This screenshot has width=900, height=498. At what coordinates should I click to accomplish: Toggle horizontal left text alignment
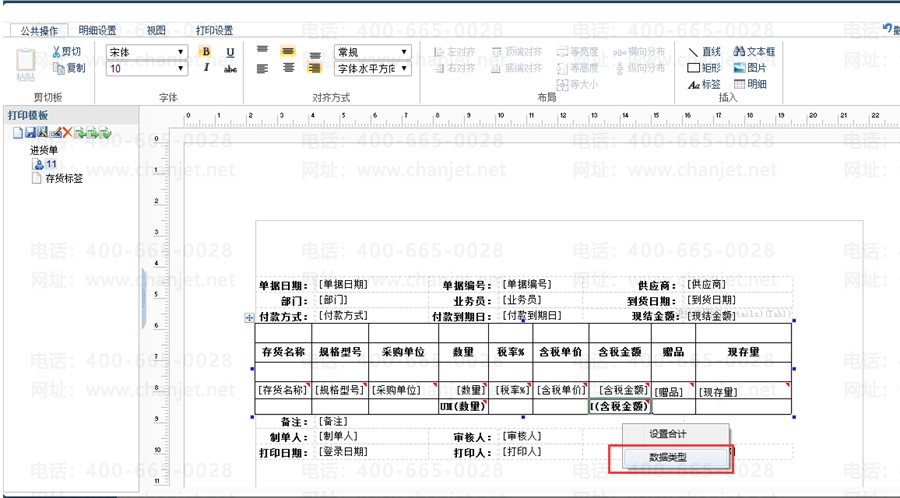coord(262,69)
